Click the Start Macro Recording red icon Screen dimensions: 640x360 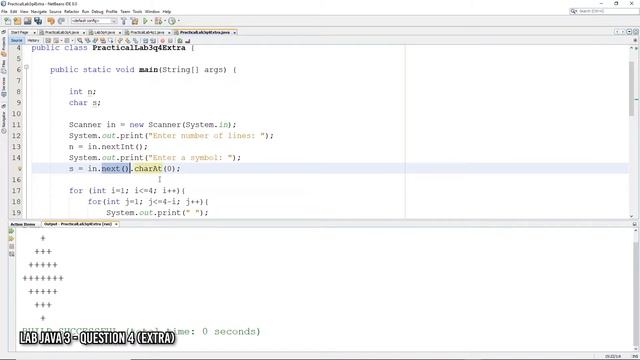click(x=162, y=40)
